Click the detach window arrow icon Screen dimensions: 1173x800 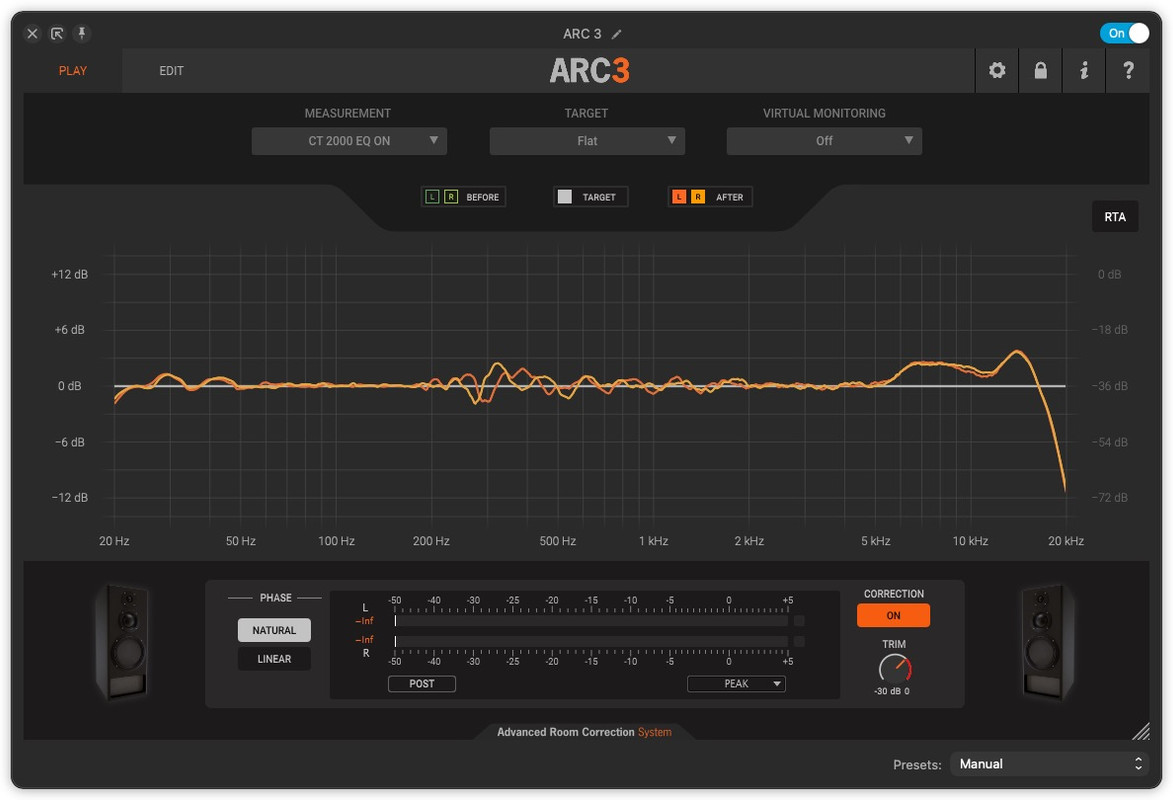[x=57, y=33]
